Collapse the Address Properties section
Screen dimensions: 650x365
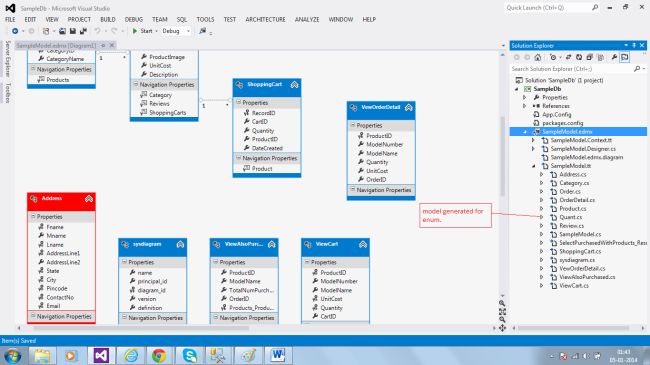click(x=33, y=217)
